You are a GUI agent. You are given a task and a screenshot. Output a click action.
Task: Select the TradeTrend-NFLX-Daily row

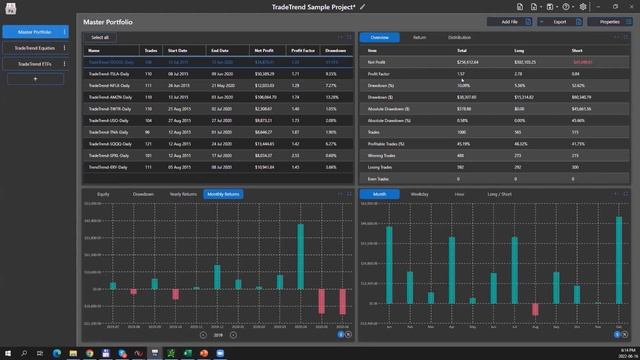218,86
